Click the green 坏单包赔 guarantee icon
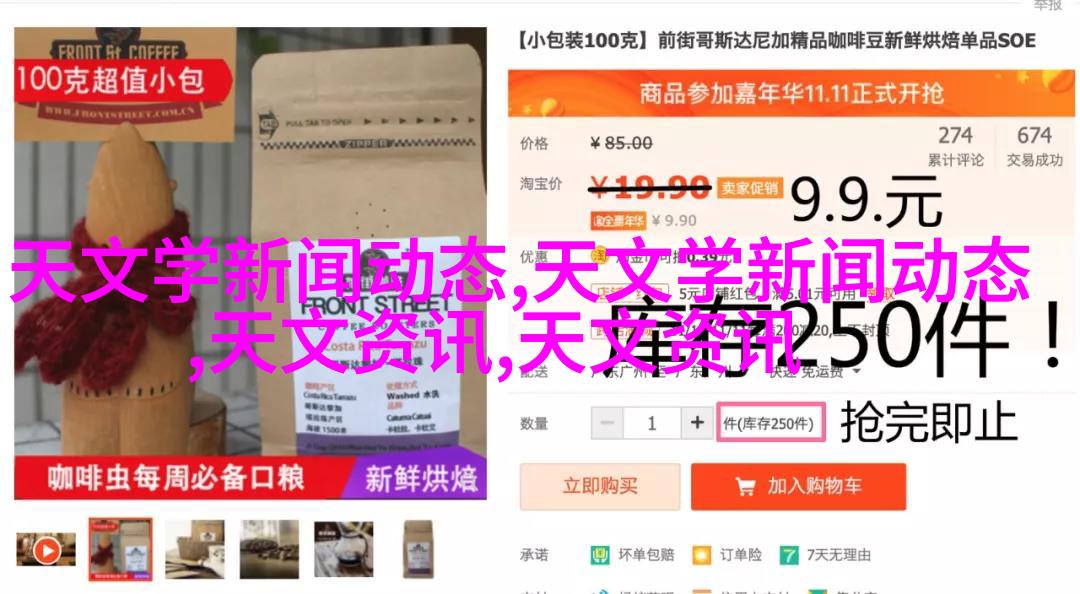Viewport: 1080px width, 594px height. [600, 555]
